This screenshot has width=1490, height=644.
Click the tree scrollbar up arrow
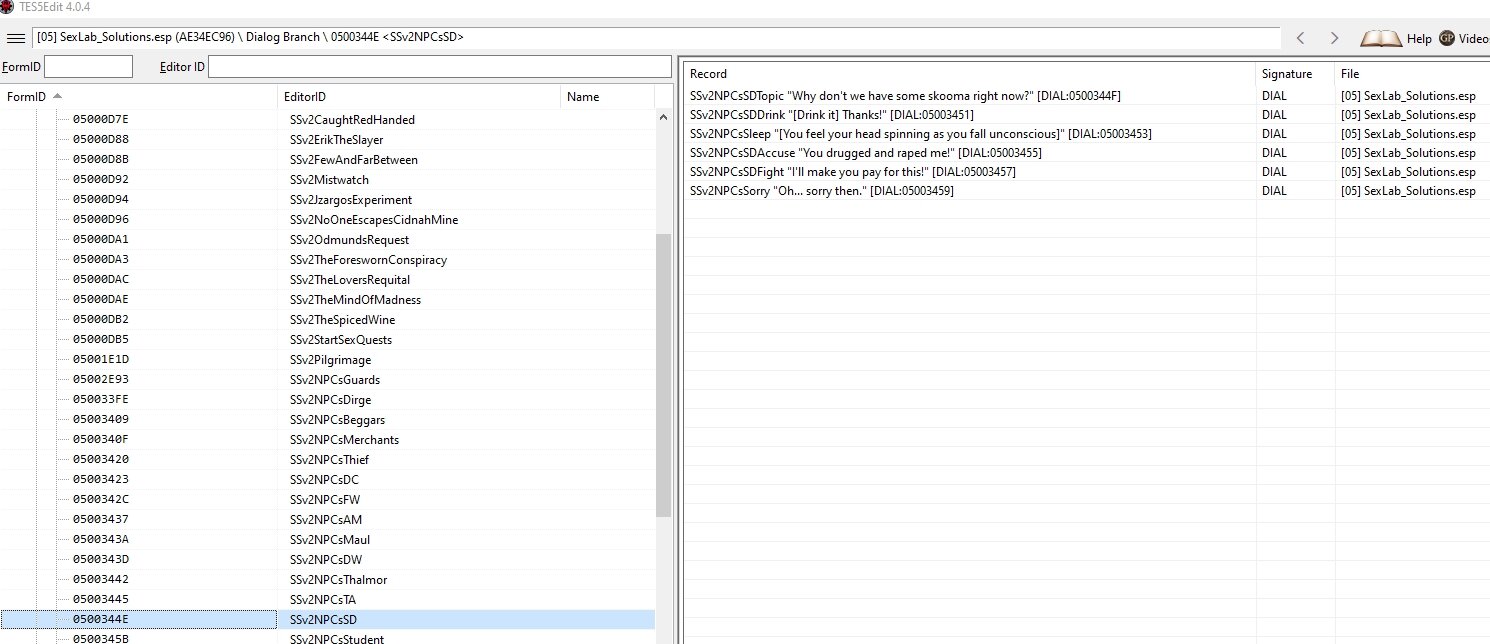pos(663,117)
